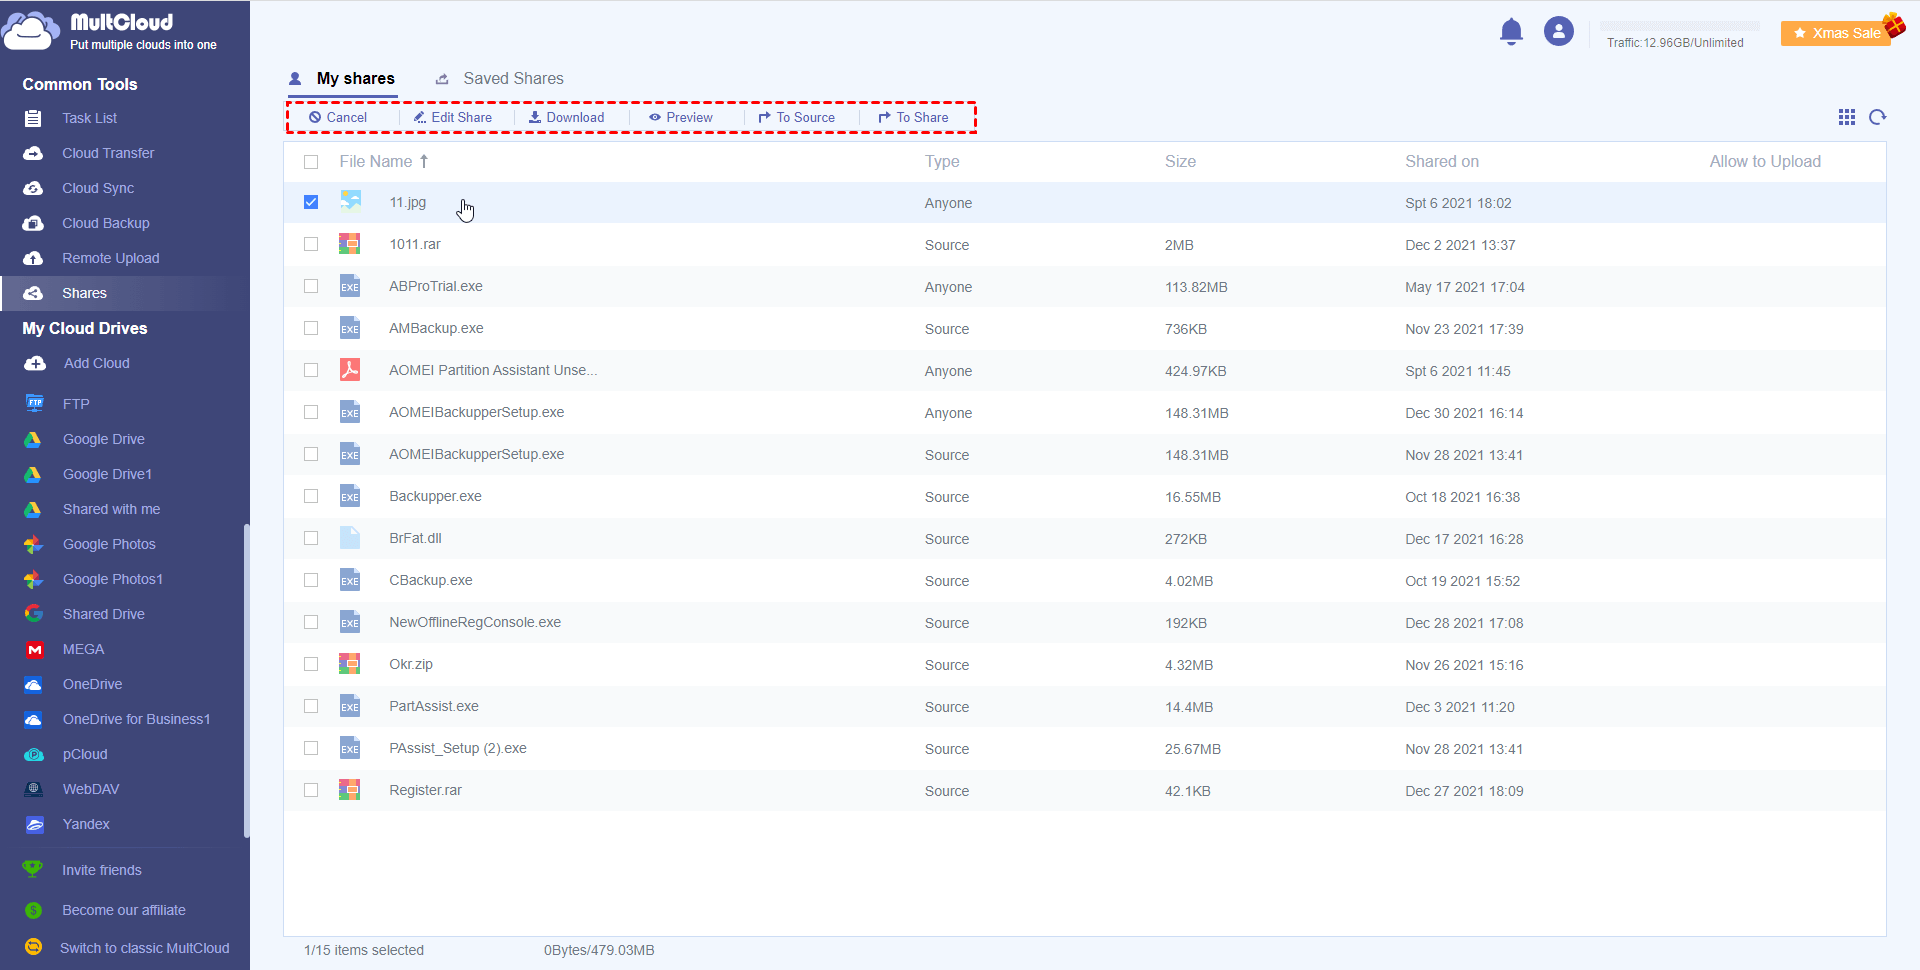Switch to My shares tab
Screen dimensions: 1920x970
(342, 78)
